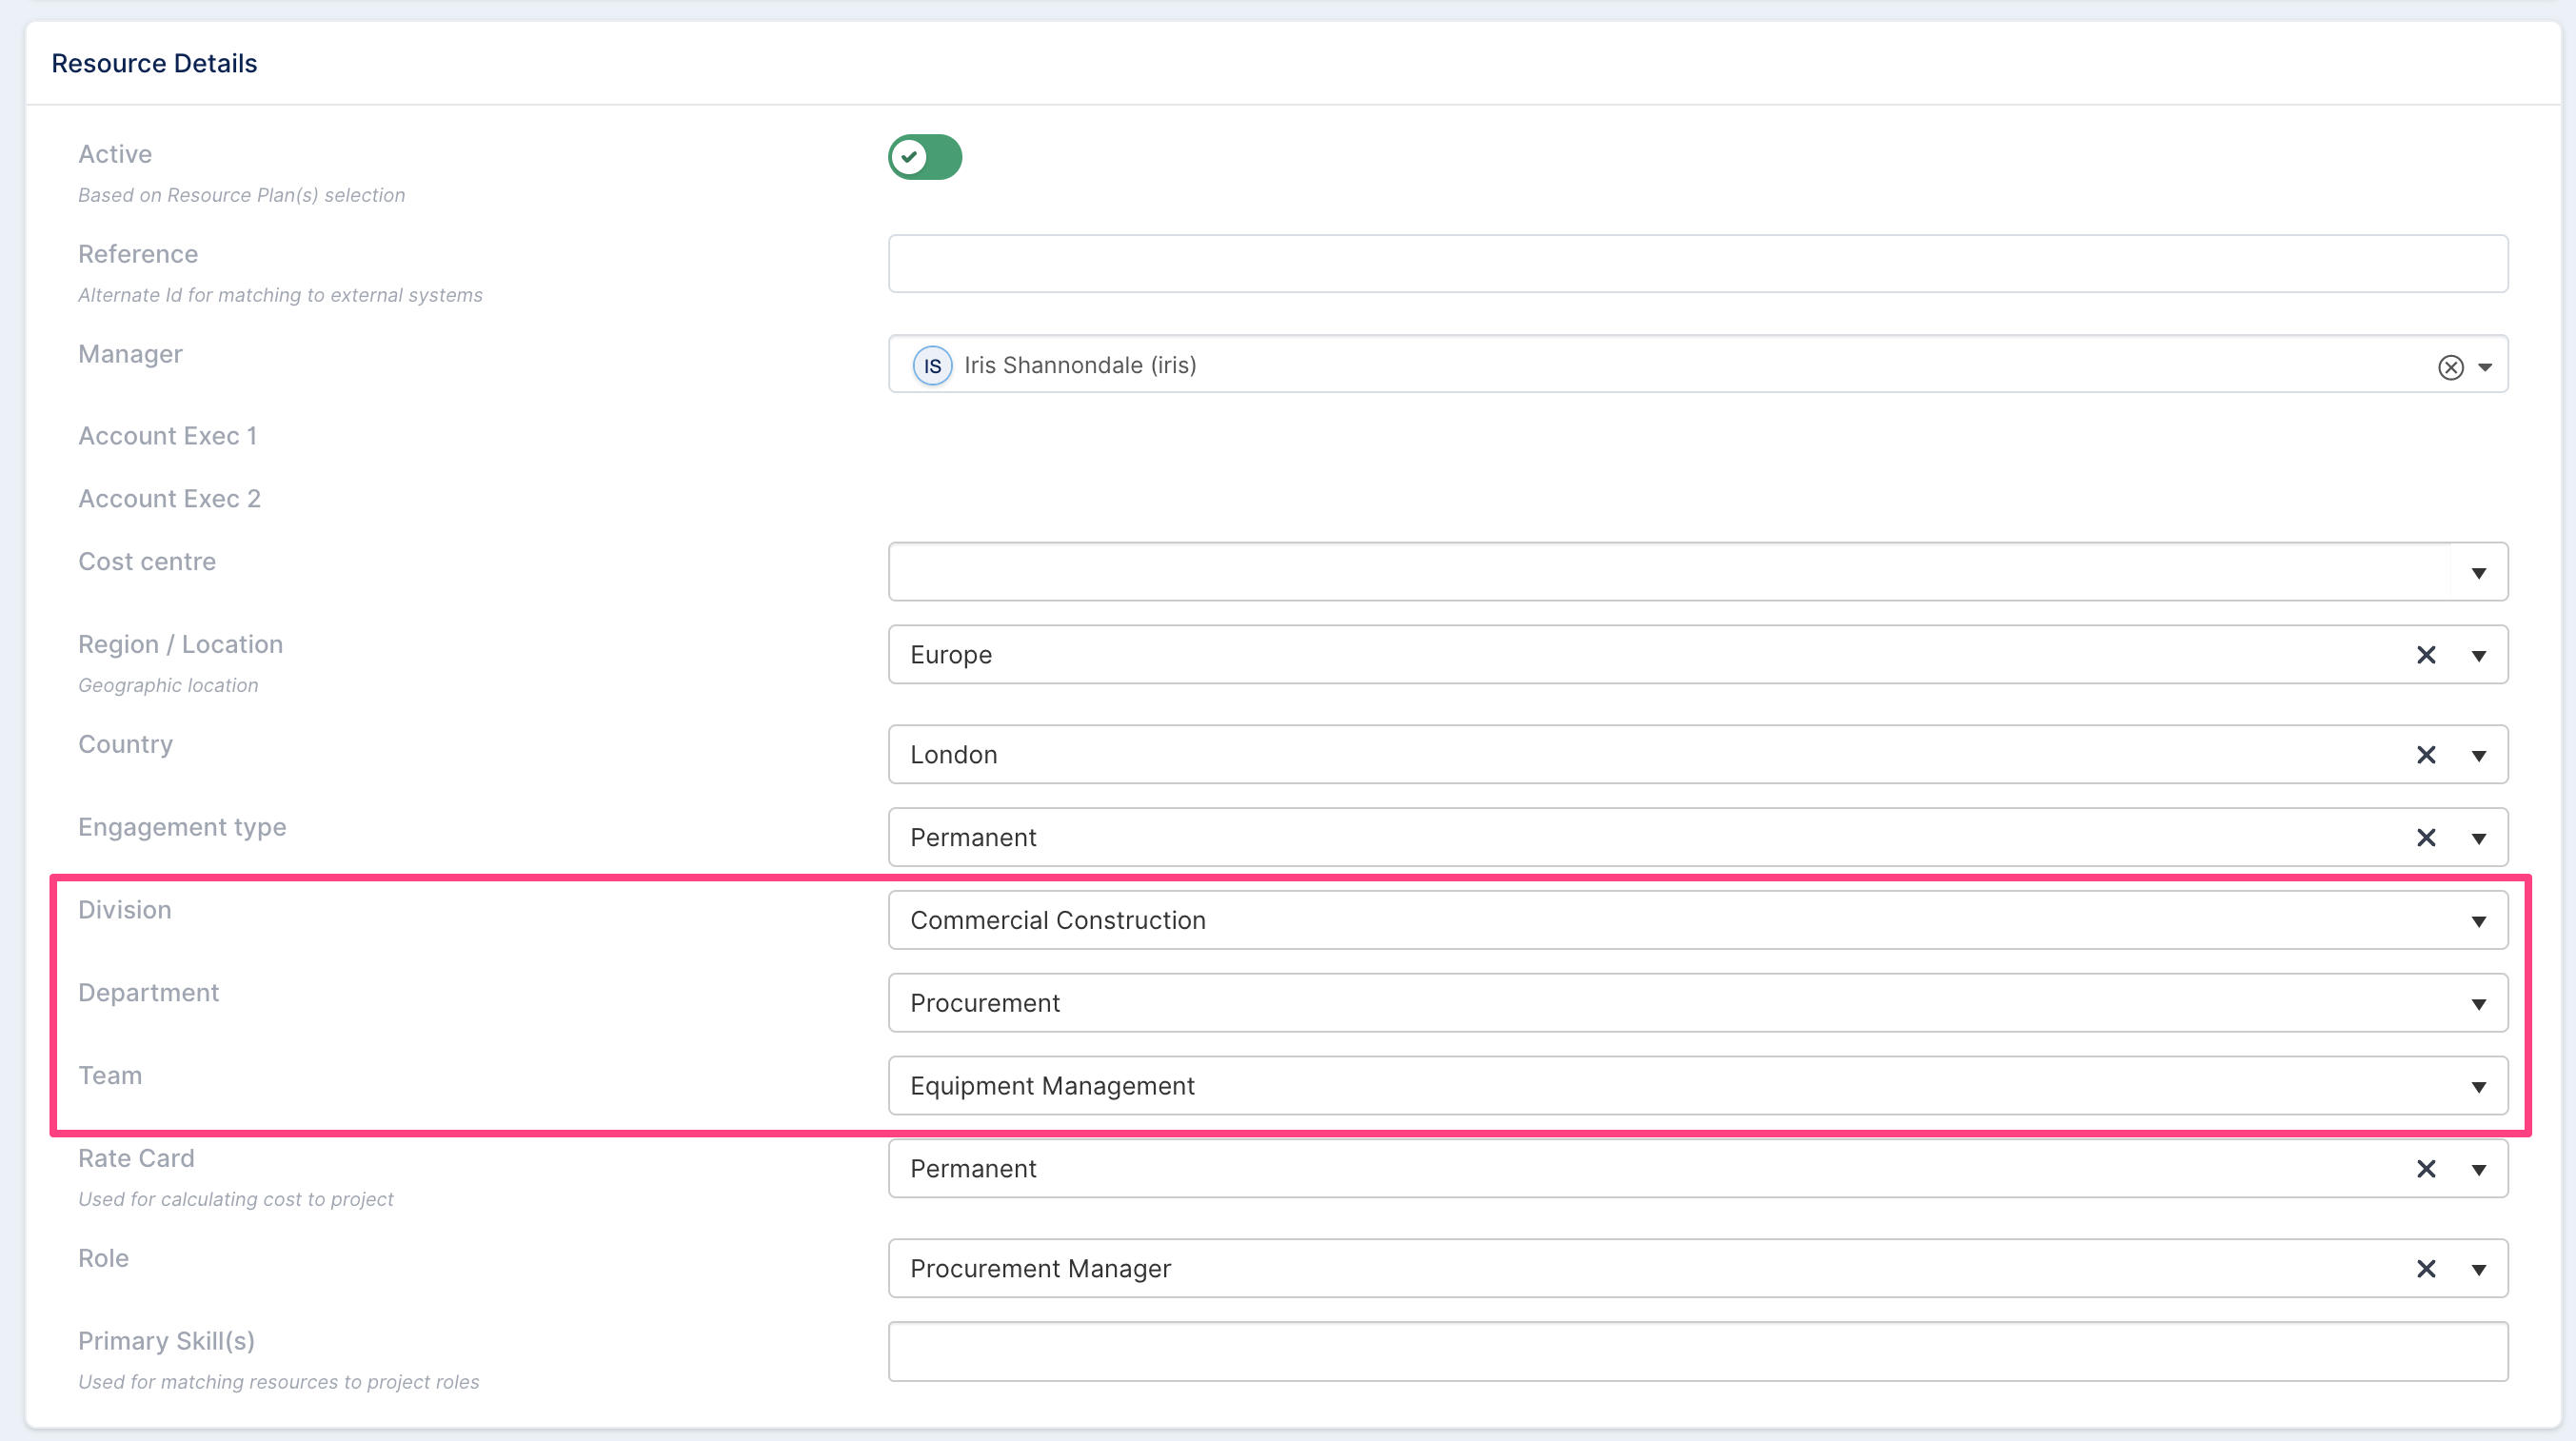Image resolution: width=2576 pixels, height=1441 pixels.
Task: Click the London country value text
Action: 953,755
